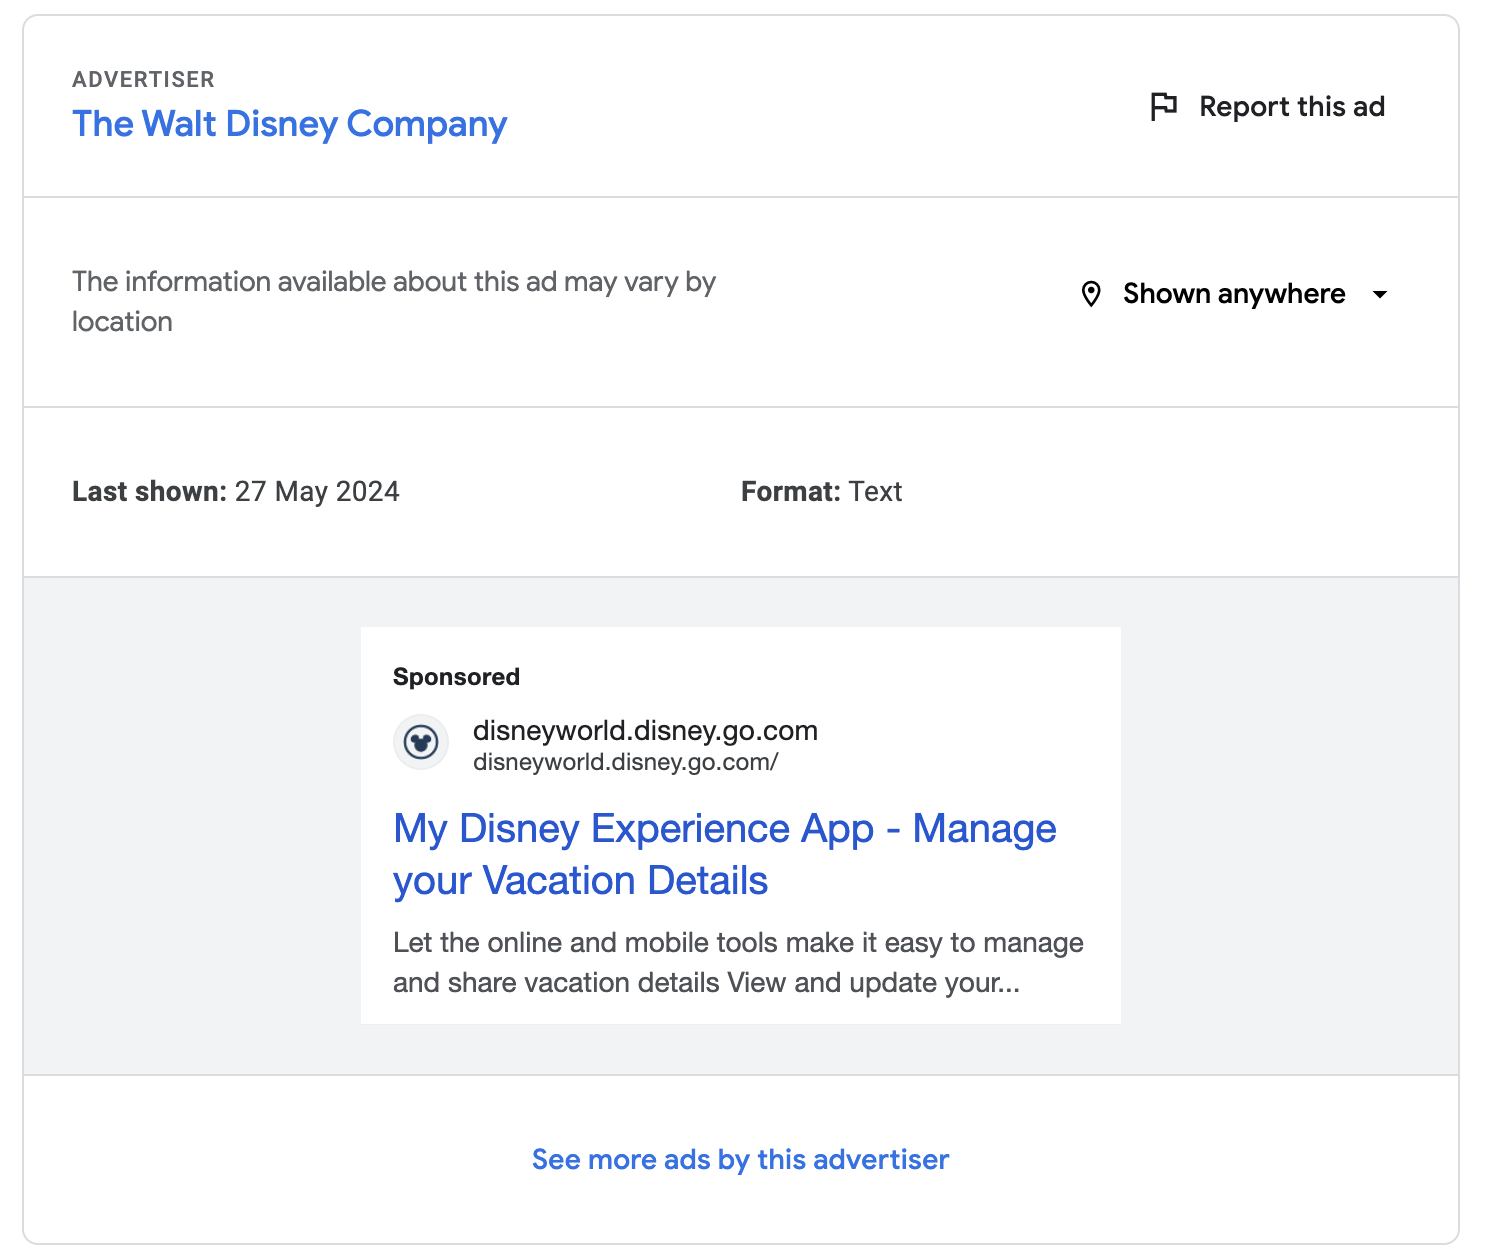
Task: Click the ad description about online and mobile tools
Action: (739, 963)
